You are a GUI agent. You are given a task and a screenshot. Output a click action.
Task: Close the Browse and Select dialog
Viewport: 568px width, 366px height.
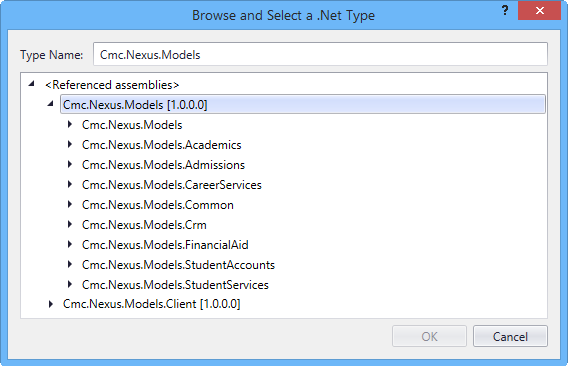point(539,11)
